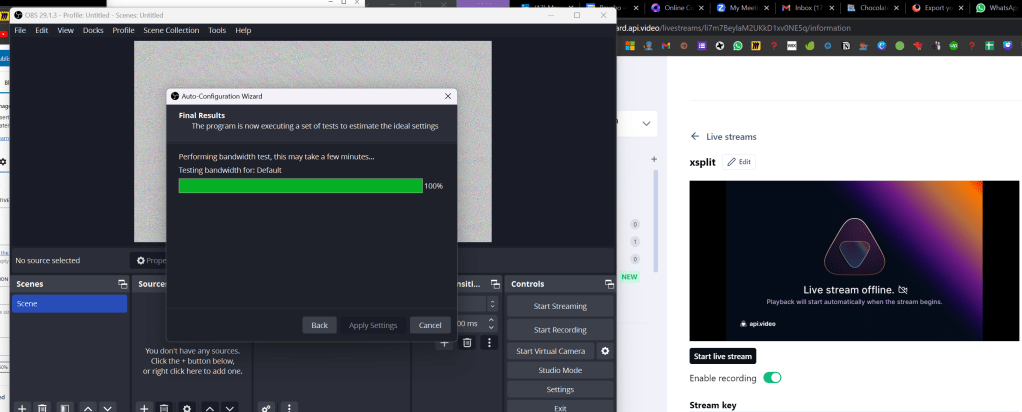Viewport: 1022px width, 412px height.
Task: Click Gmail bookmark icon in bookmarks bar
Action: (665, 46)
